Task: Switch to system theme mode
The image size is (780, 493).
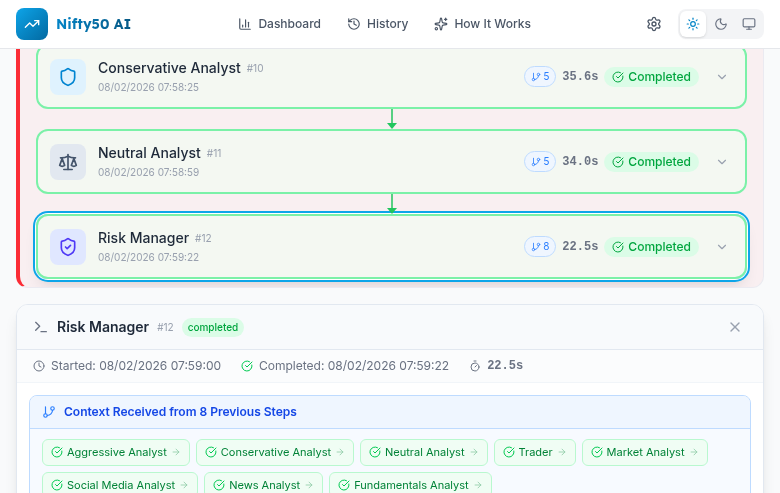Action: point(748,24)
